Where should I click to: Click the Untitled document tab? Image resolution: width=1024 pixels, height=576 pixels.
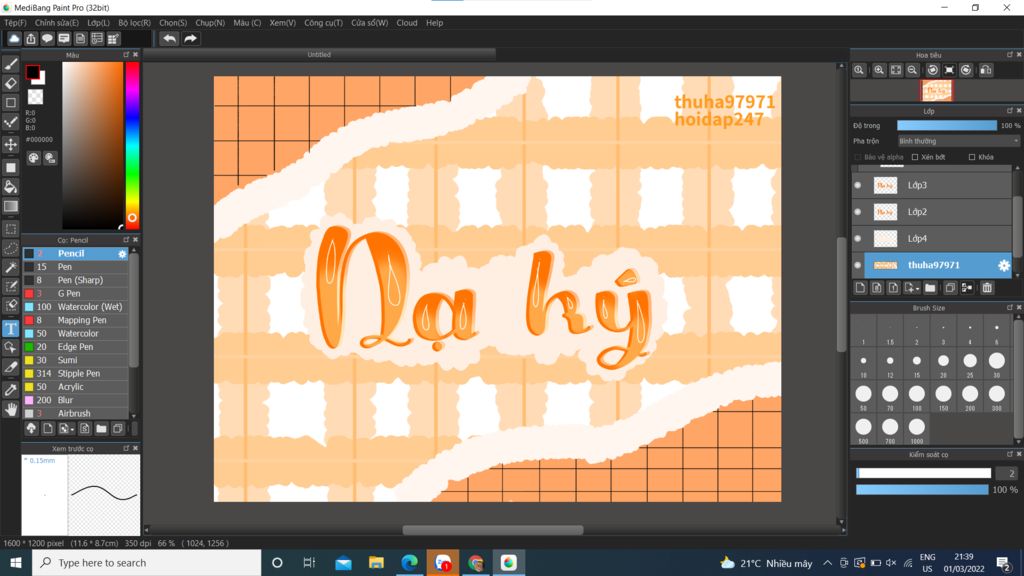click(x=319, y=55)
